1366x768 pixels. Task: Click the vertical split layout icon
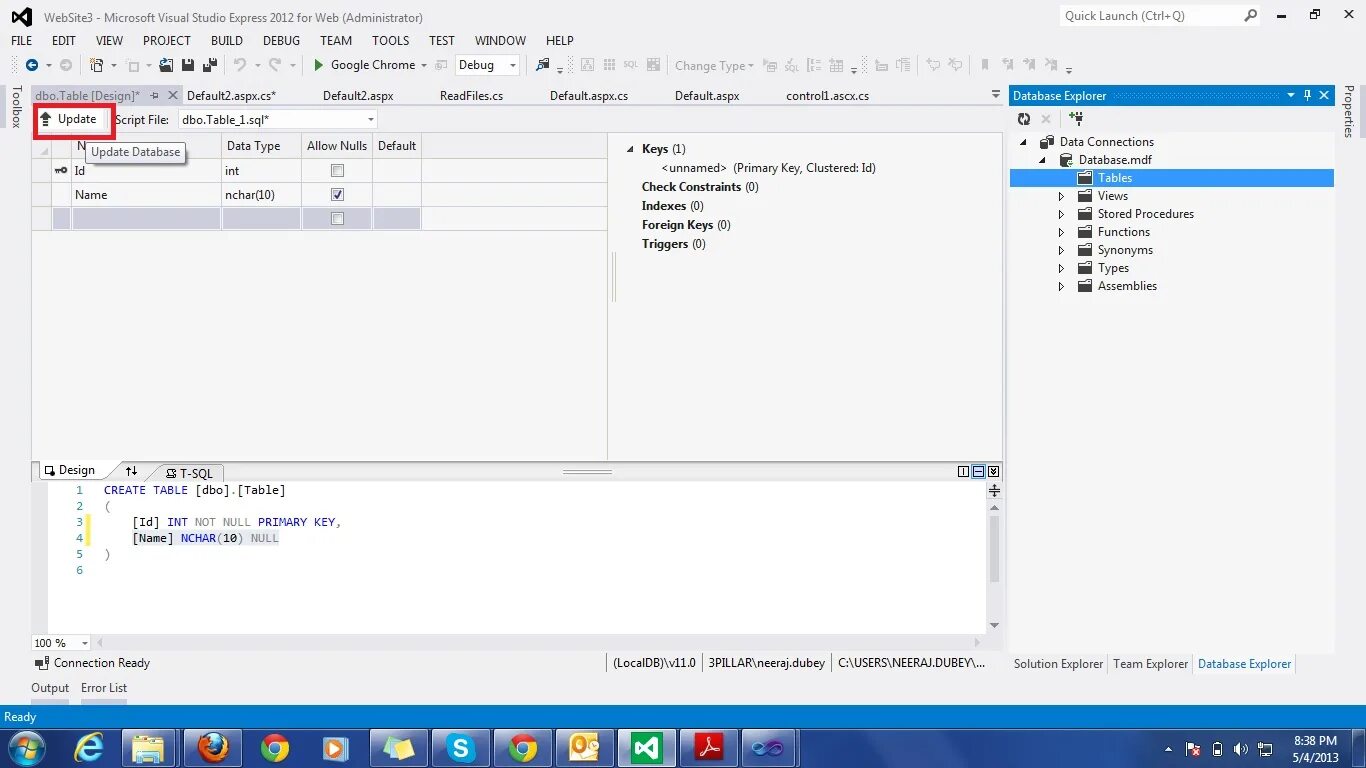[964, 471]
